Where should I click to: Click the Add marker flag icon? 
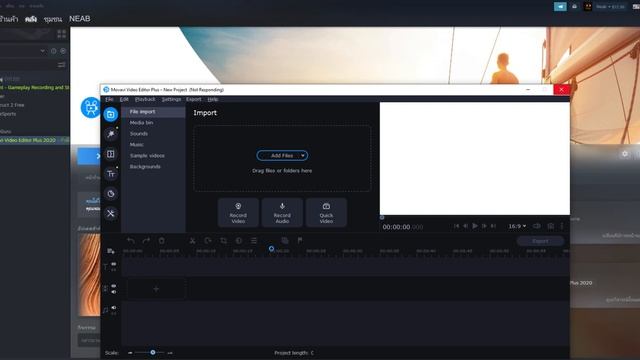click(300, 240)
